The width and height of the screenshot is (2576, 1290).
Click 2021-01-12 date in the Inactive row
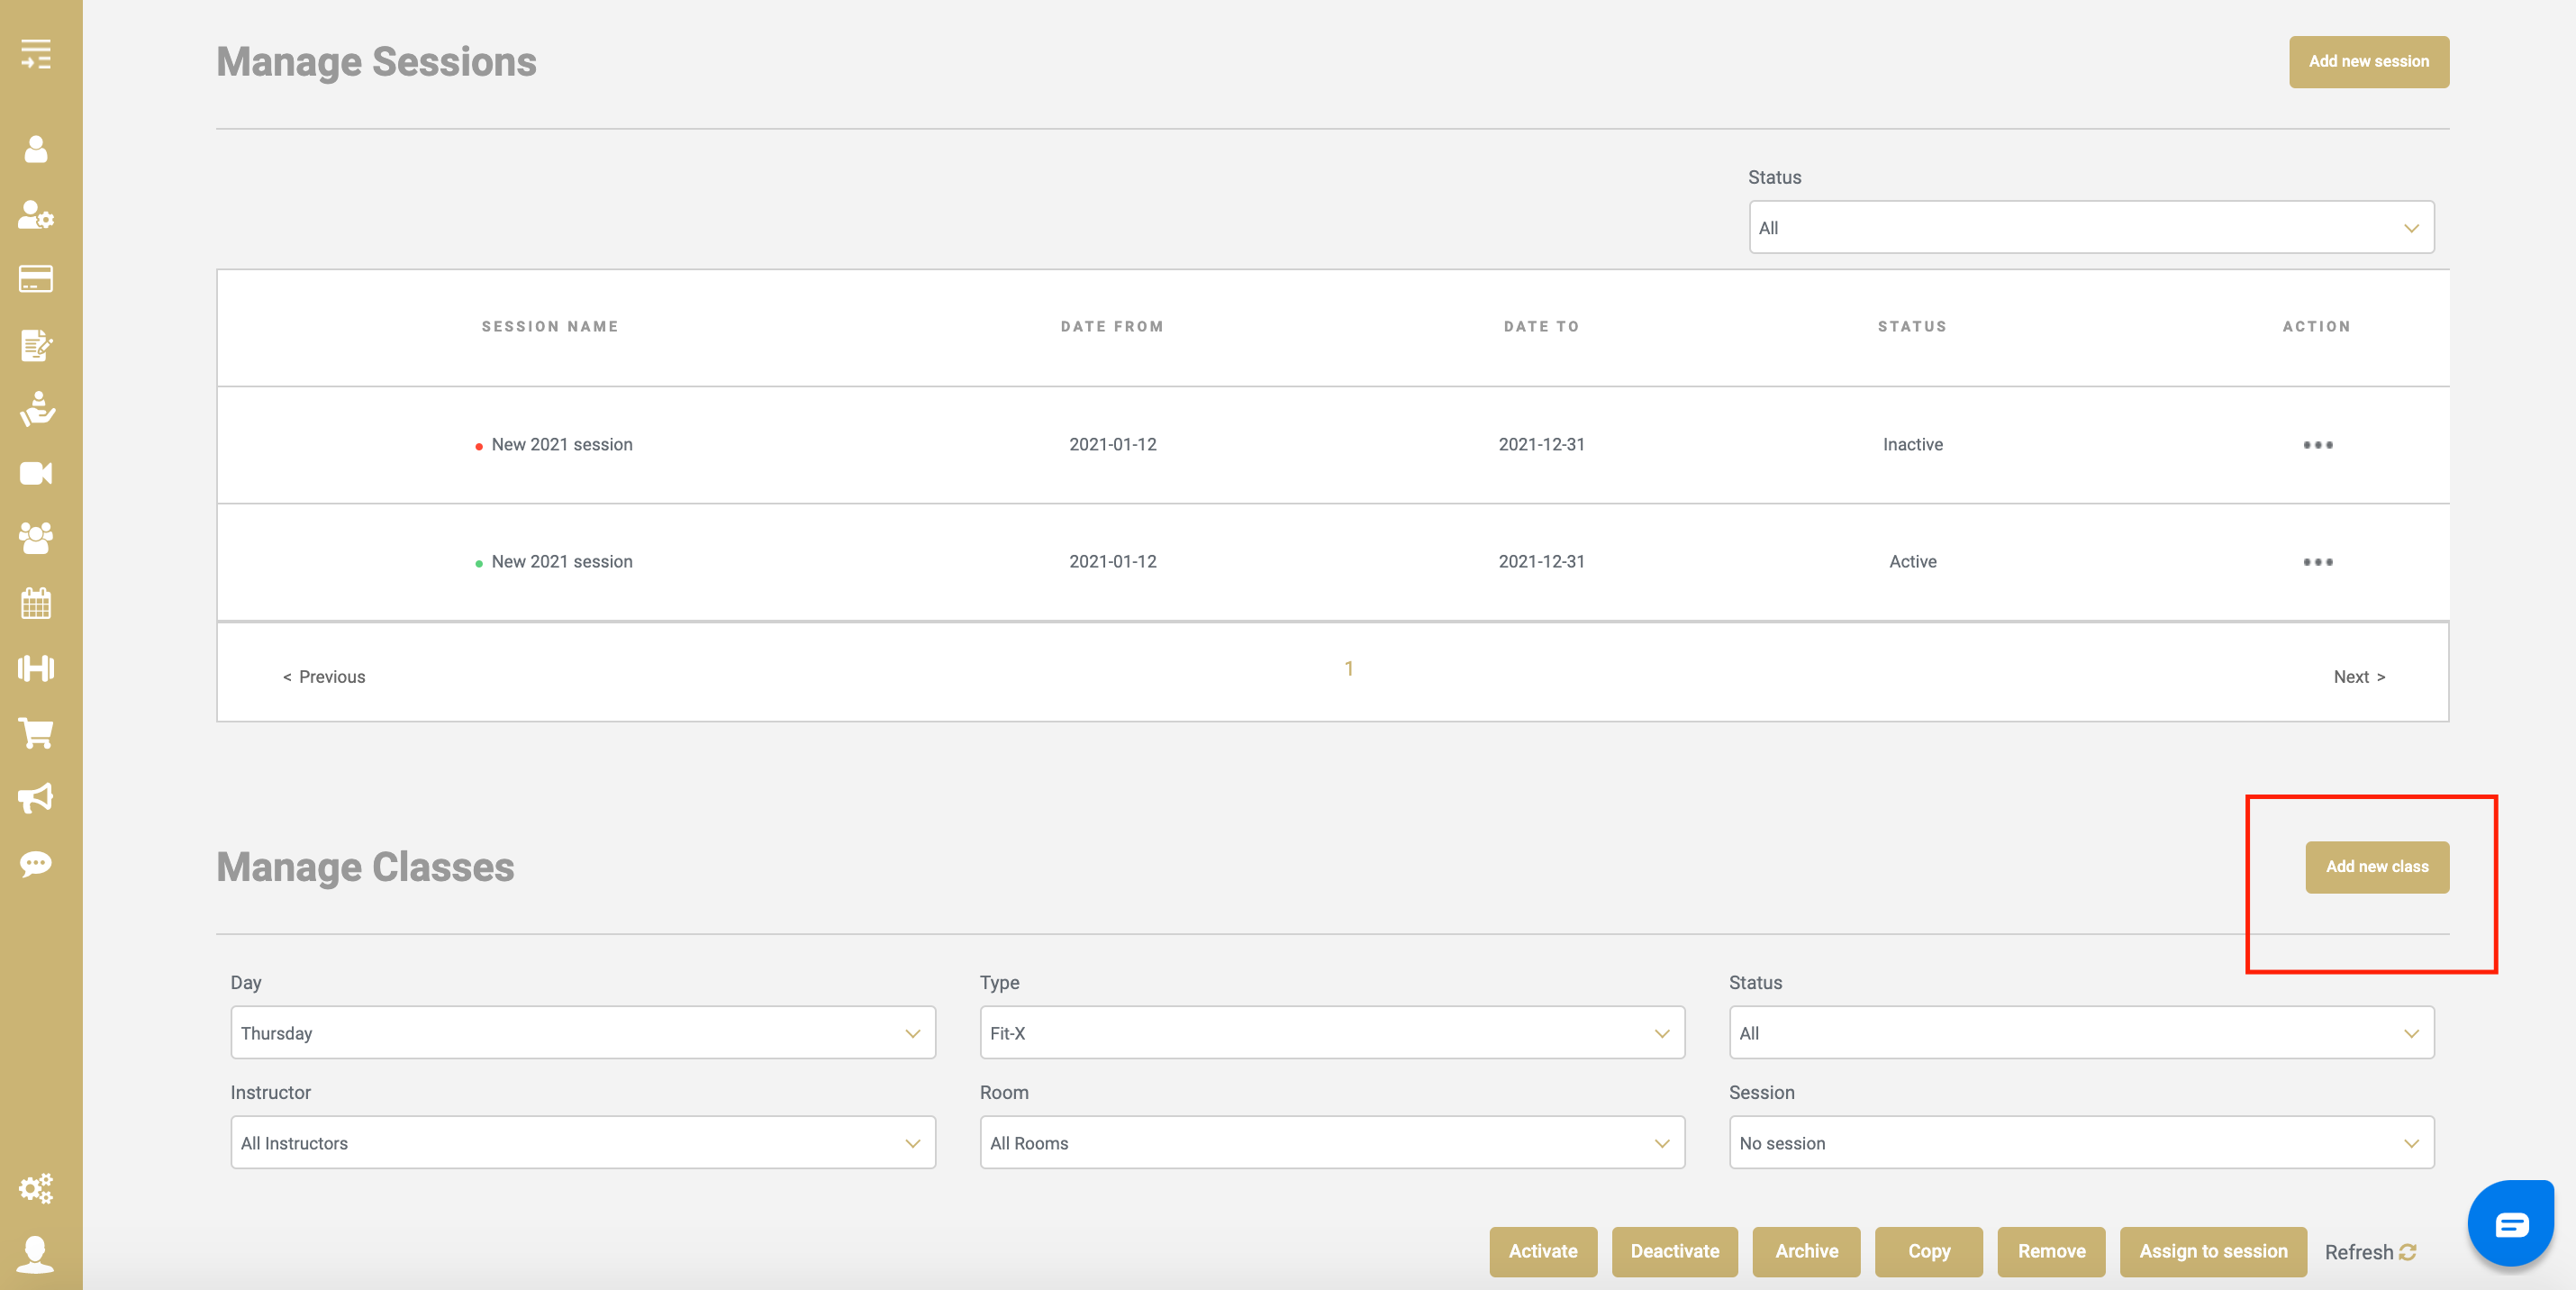(x=1112, y=445)
